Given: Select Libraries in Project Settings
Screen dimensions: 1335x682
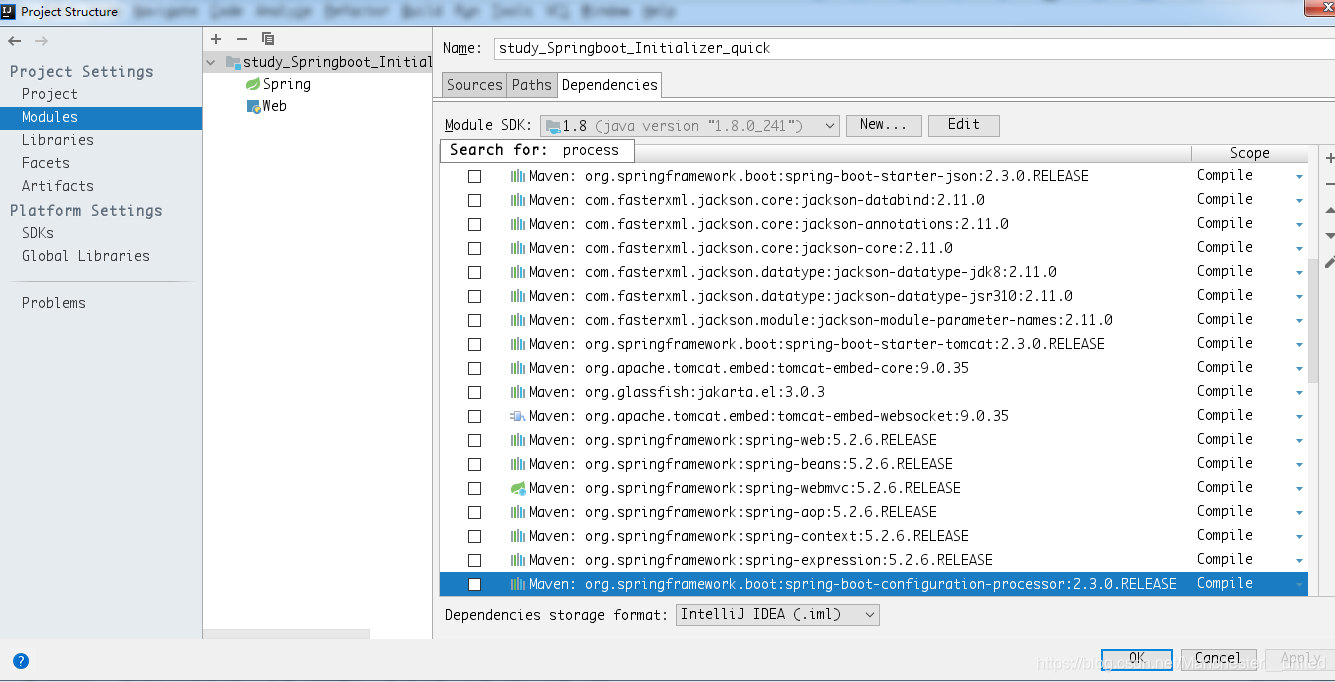Looking at the screenshot, I should click(58, 140).
